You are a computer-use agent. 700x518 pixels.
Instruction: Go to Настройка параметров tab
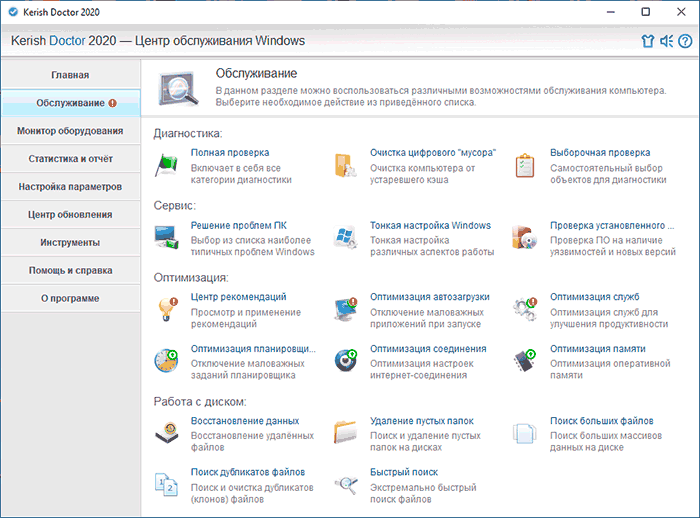[71, 187]
